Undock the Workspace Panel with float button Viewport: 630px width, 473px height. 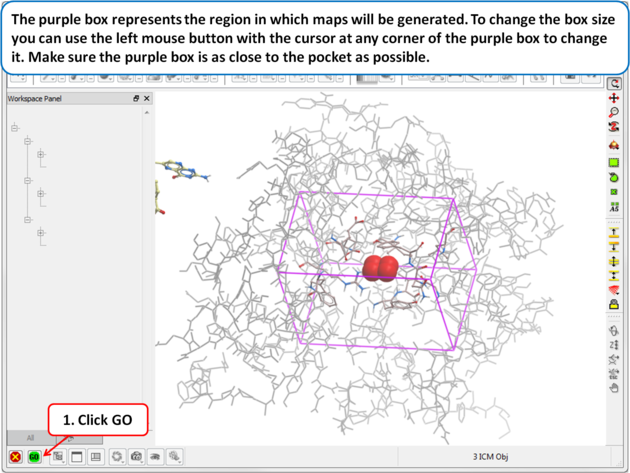[136, 99]
